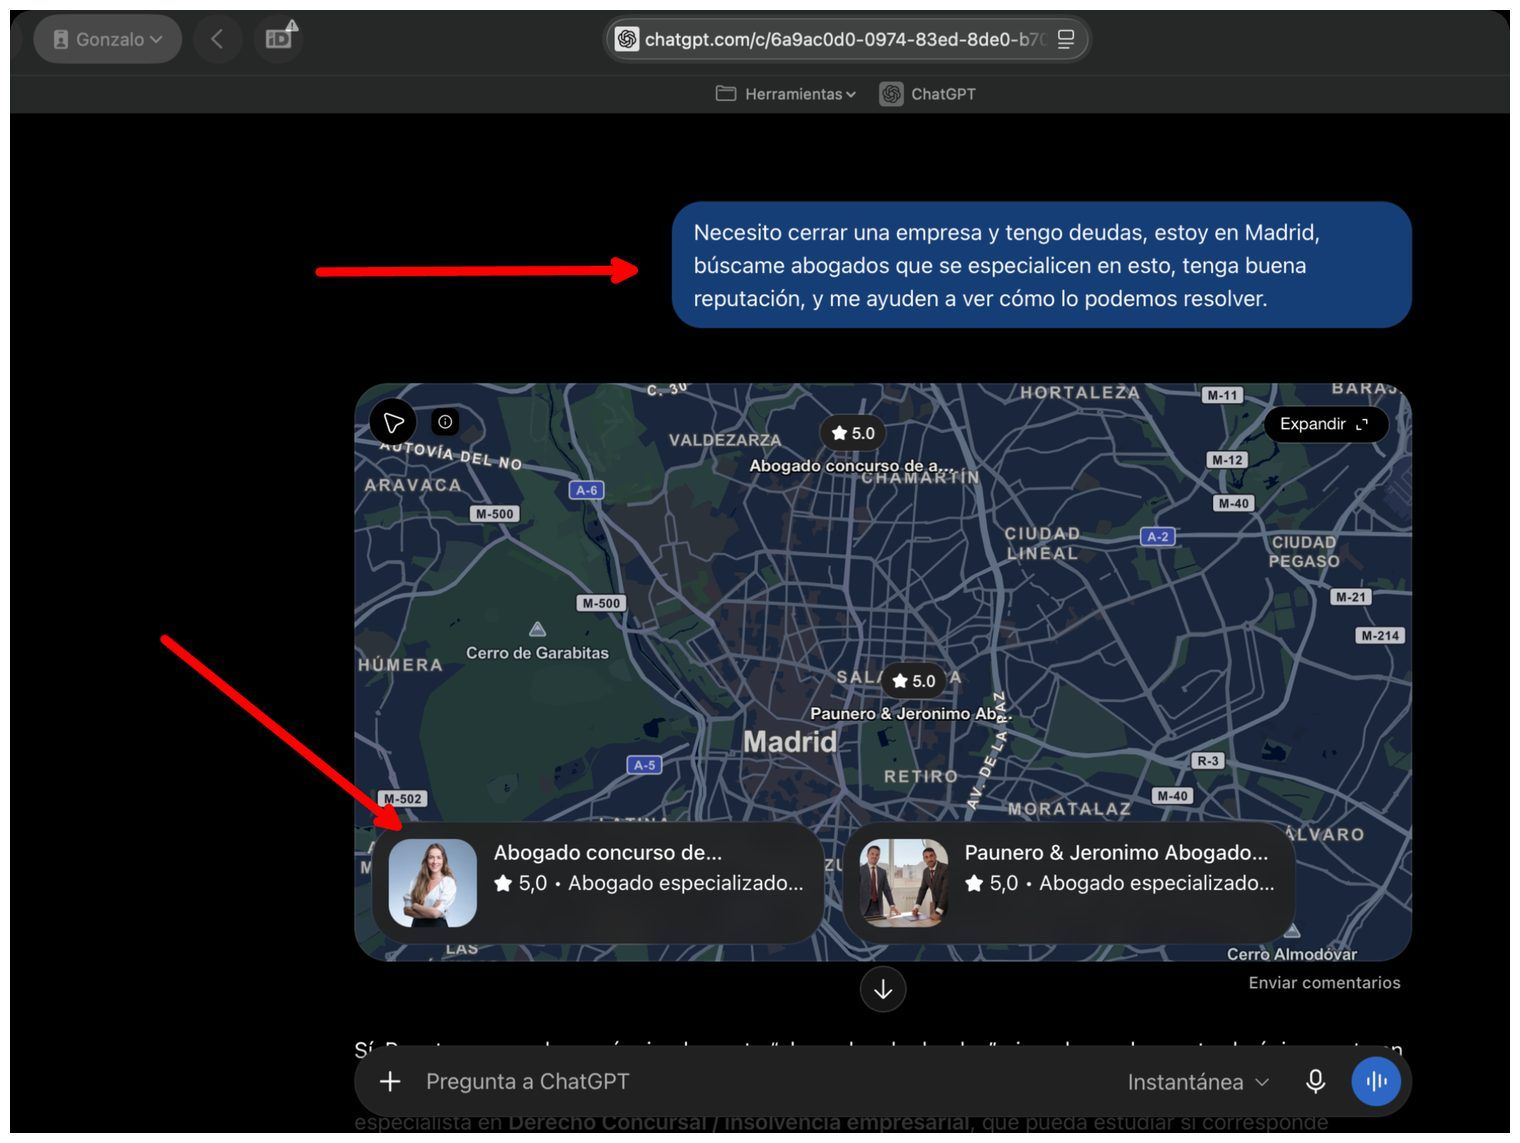Click the Cerro de Garabitas peak marker

click(x=538, y=629)
